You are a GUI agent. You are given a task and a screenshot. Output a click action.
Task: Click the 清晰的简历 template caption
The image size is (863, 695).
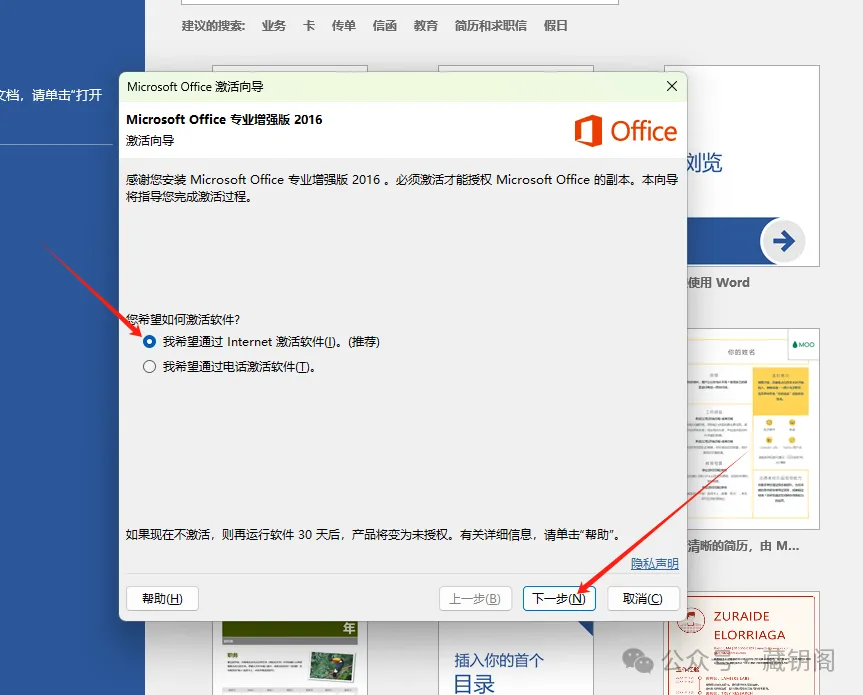pos(743,546)
